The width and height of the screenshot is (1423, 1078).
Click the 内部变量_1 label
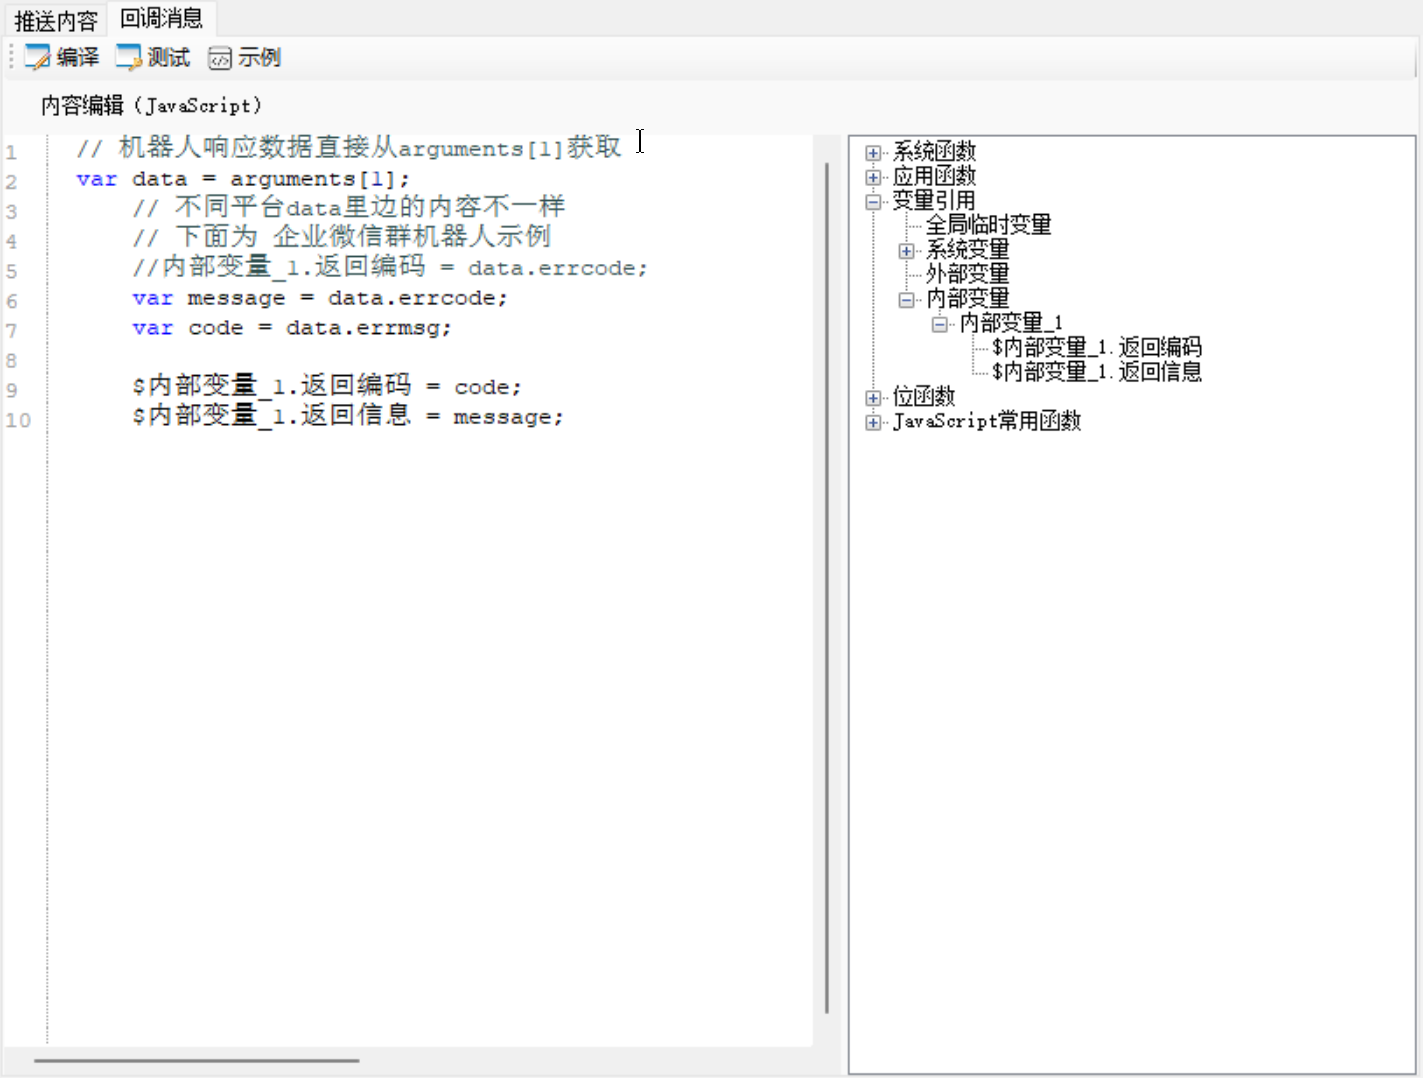1011,323
